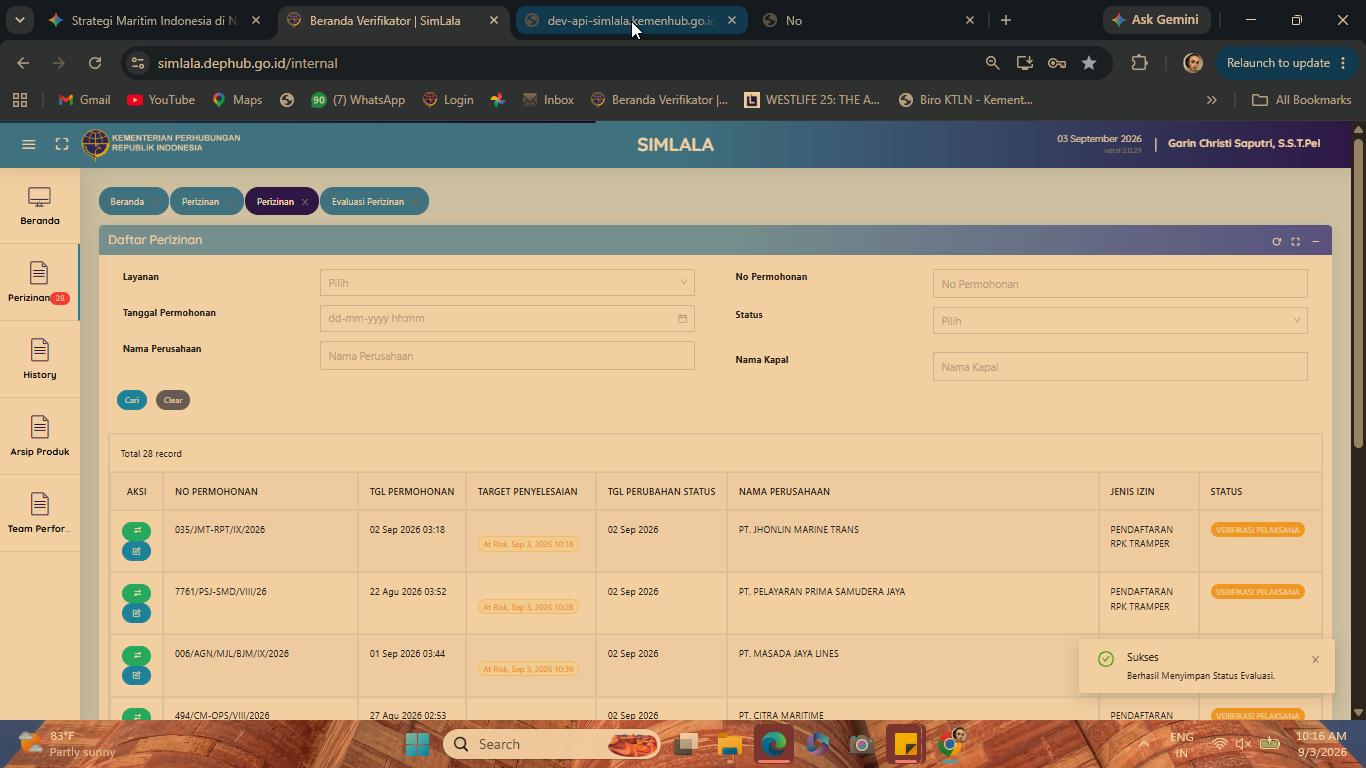Open Chrome bookmark star icon
This screenshot has width=1366, height=768.
(x=1089, y=63)
